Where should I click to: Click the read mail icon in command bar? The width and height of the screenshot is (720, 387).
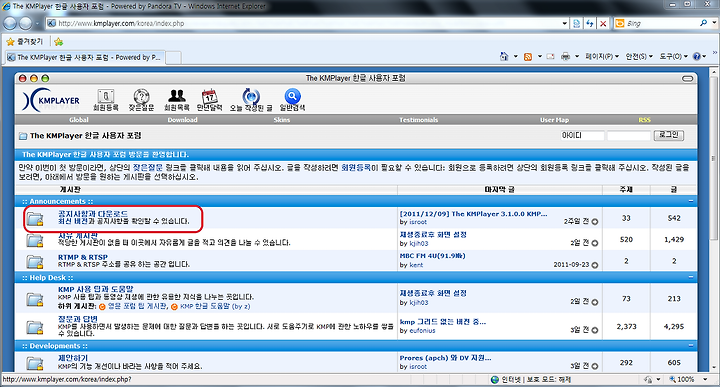pyautogui.click(x=550, y=56)
